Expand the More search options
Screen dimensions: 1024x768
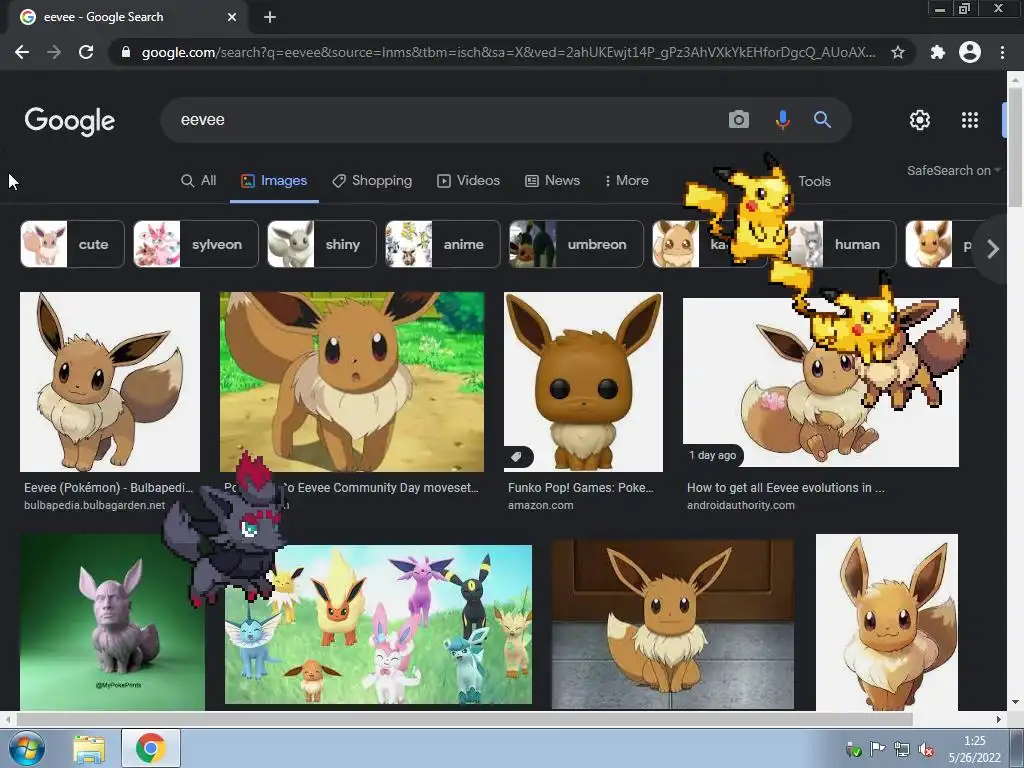point(626,181)
